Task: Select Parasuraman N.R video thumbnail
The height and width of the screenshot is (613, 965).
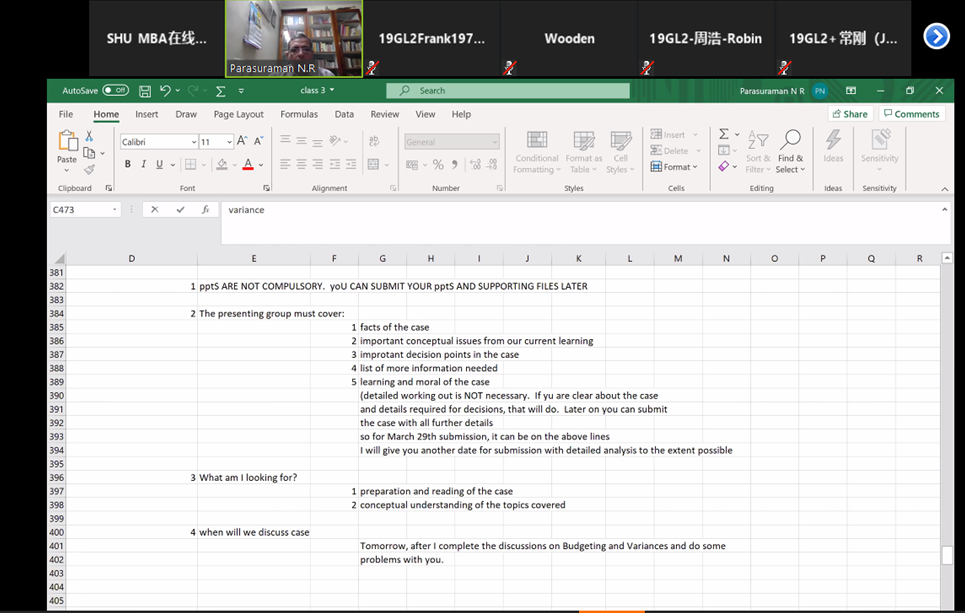Action: [x=294, y=38]
